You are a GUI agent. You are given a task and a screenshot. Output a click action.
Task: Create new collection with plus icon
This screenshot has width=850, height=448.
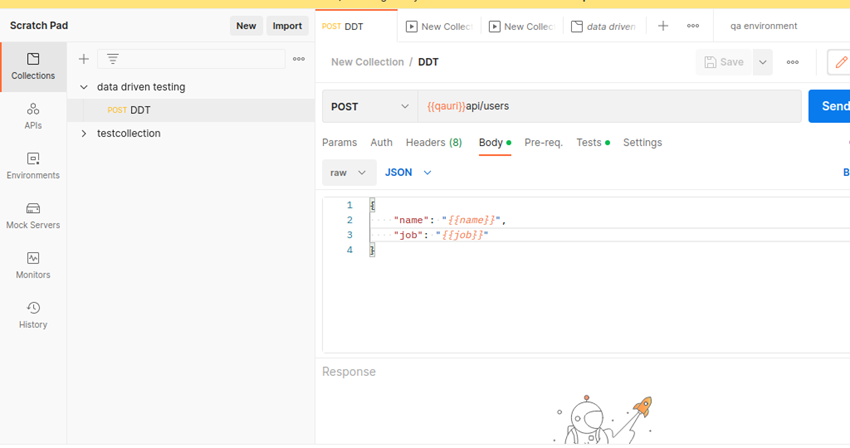point(83,59)
